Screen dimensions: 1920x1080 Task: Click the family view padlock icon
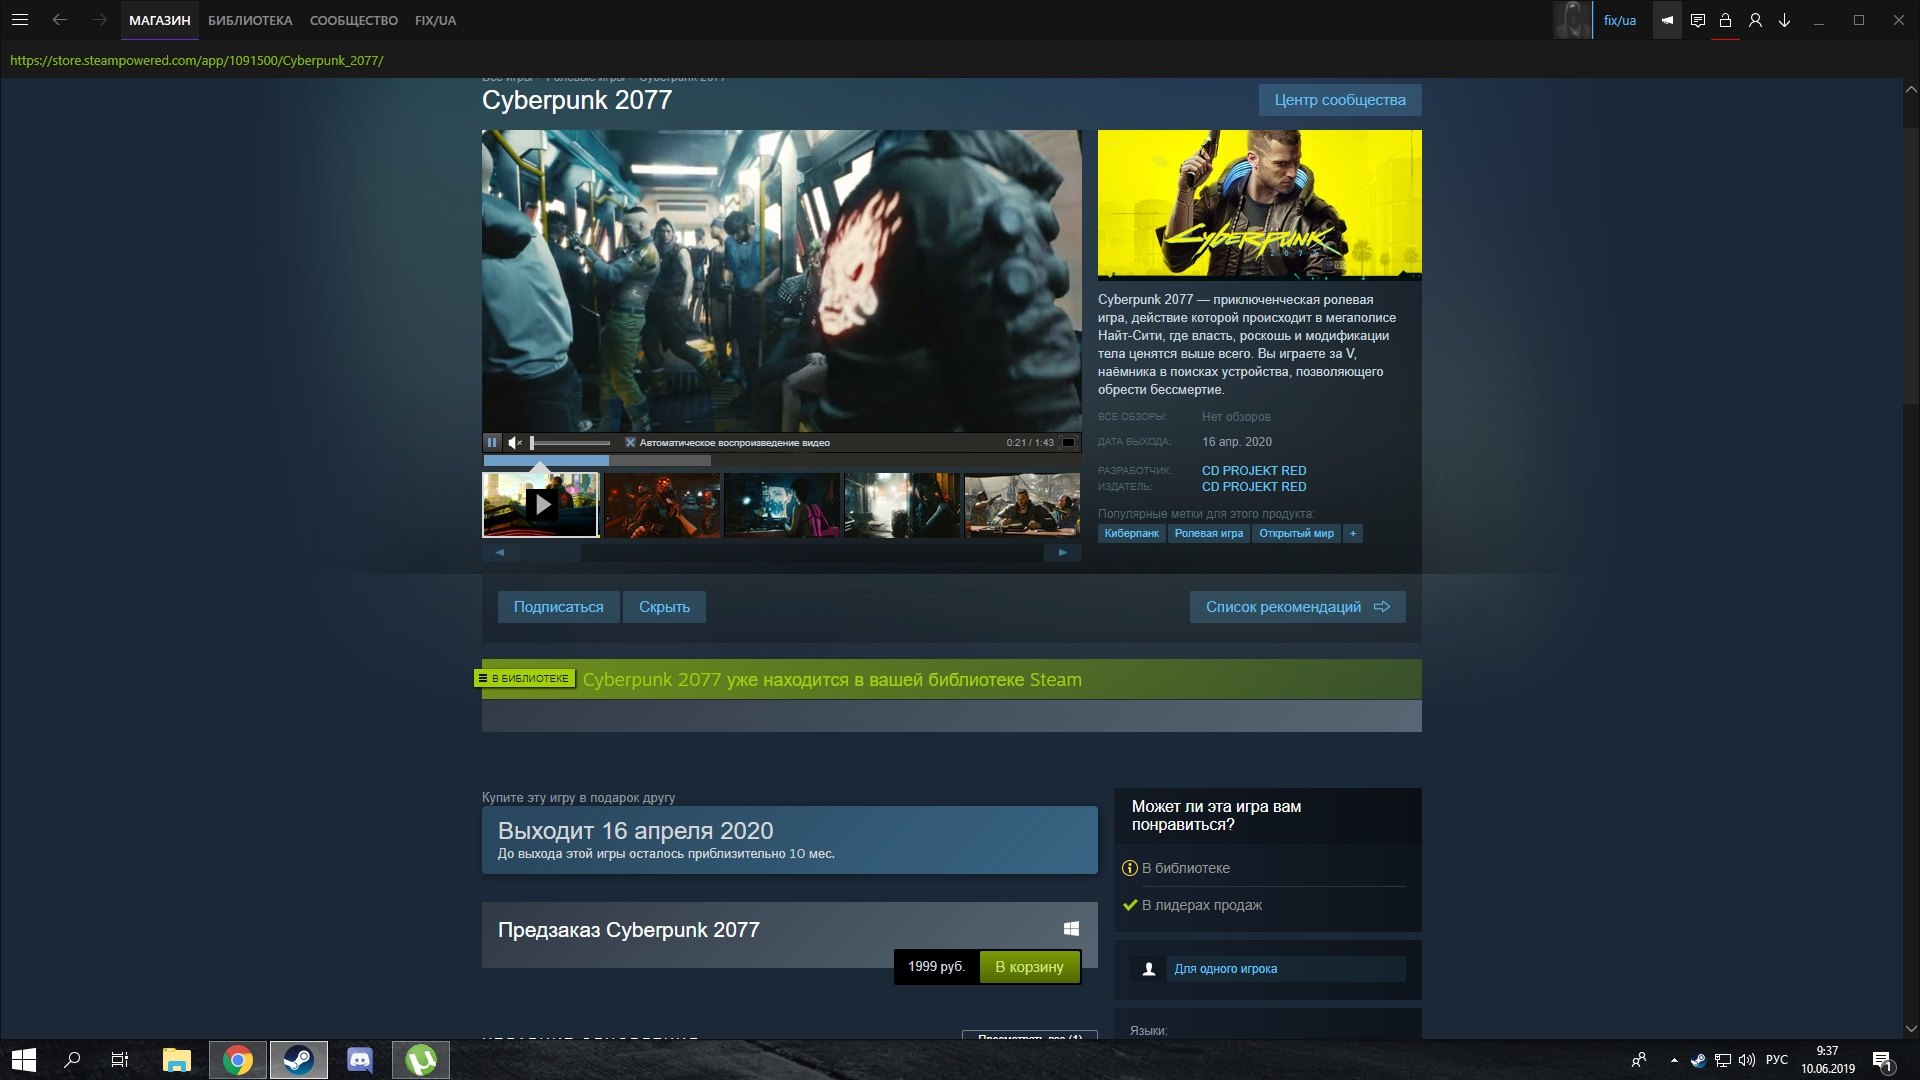pos(1725,20)
